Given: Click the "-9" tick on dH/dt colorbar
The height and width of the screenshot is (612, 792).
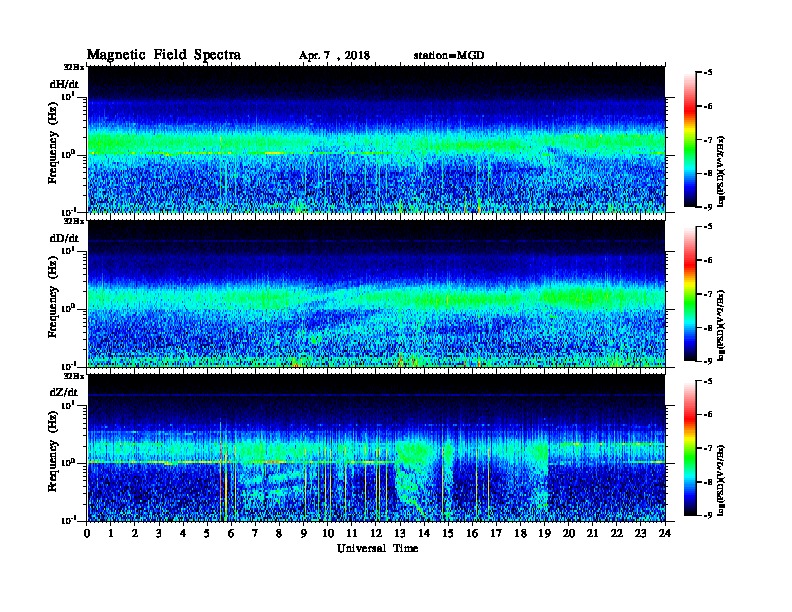Looking at the screenshot, I should tap(708, 207).
